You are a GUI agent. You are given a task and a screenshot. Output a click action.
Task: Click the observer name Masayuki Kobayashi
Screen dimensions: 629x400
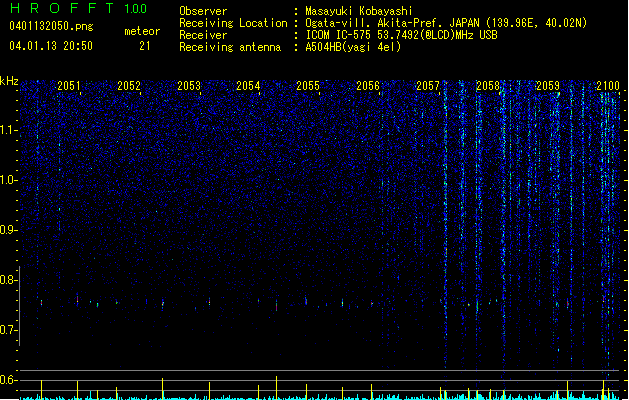tap(359, 11)
